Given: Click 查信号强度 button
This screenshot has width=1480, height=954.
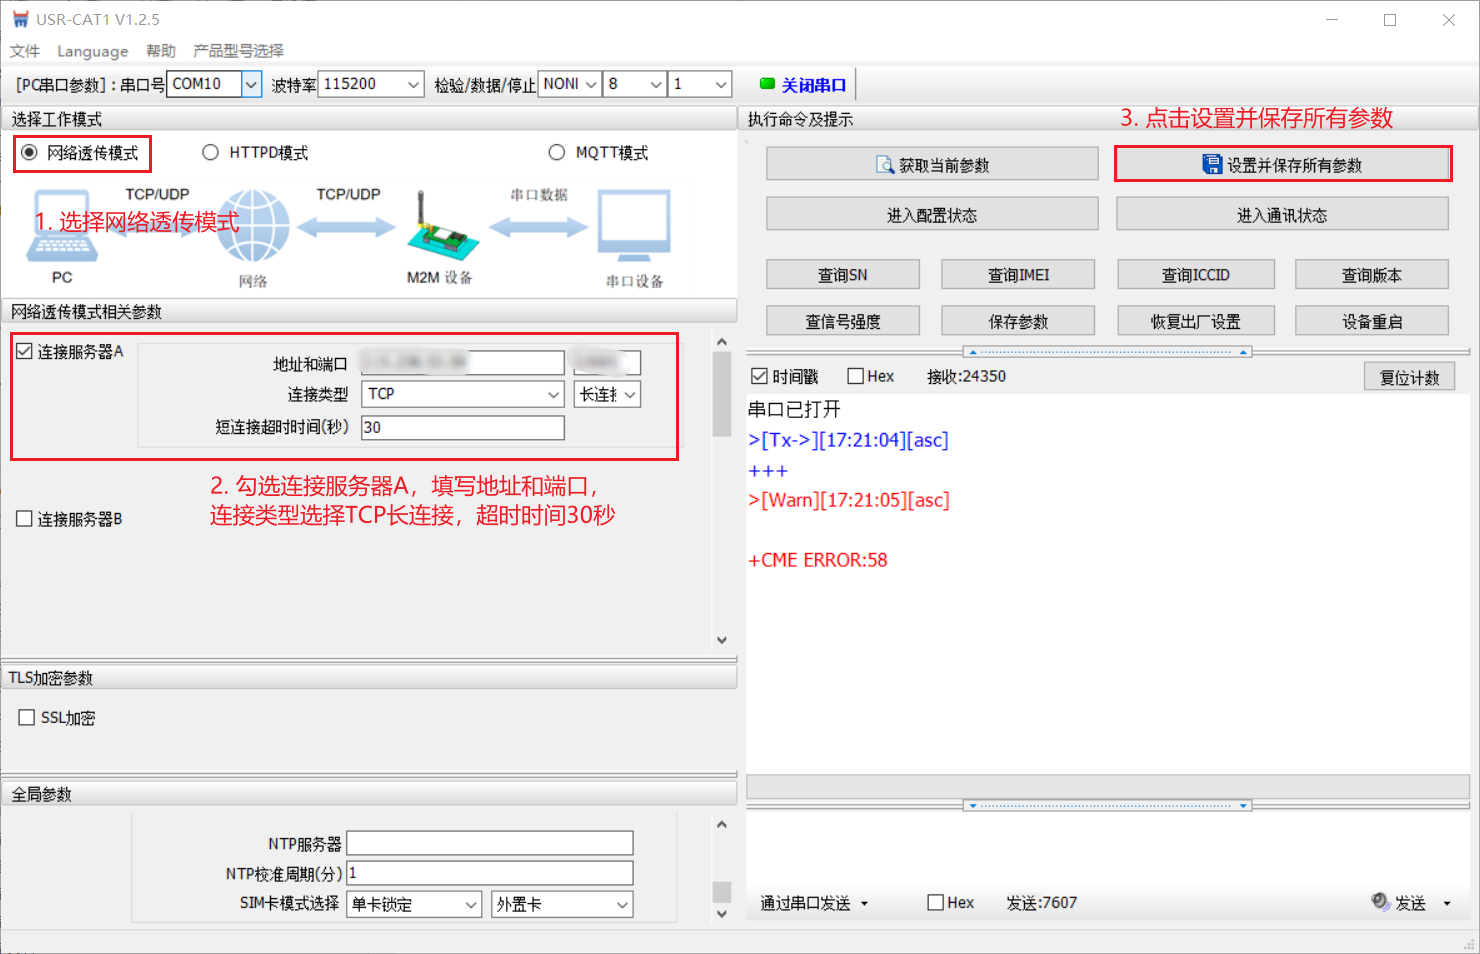Looking at the screenshot, I should pos(843,321).
